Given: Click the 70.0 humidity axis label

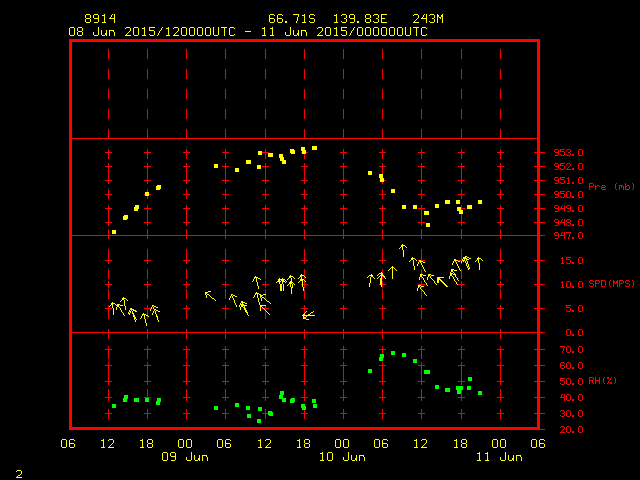Looking at the screenshot, I should coord(571,350).
